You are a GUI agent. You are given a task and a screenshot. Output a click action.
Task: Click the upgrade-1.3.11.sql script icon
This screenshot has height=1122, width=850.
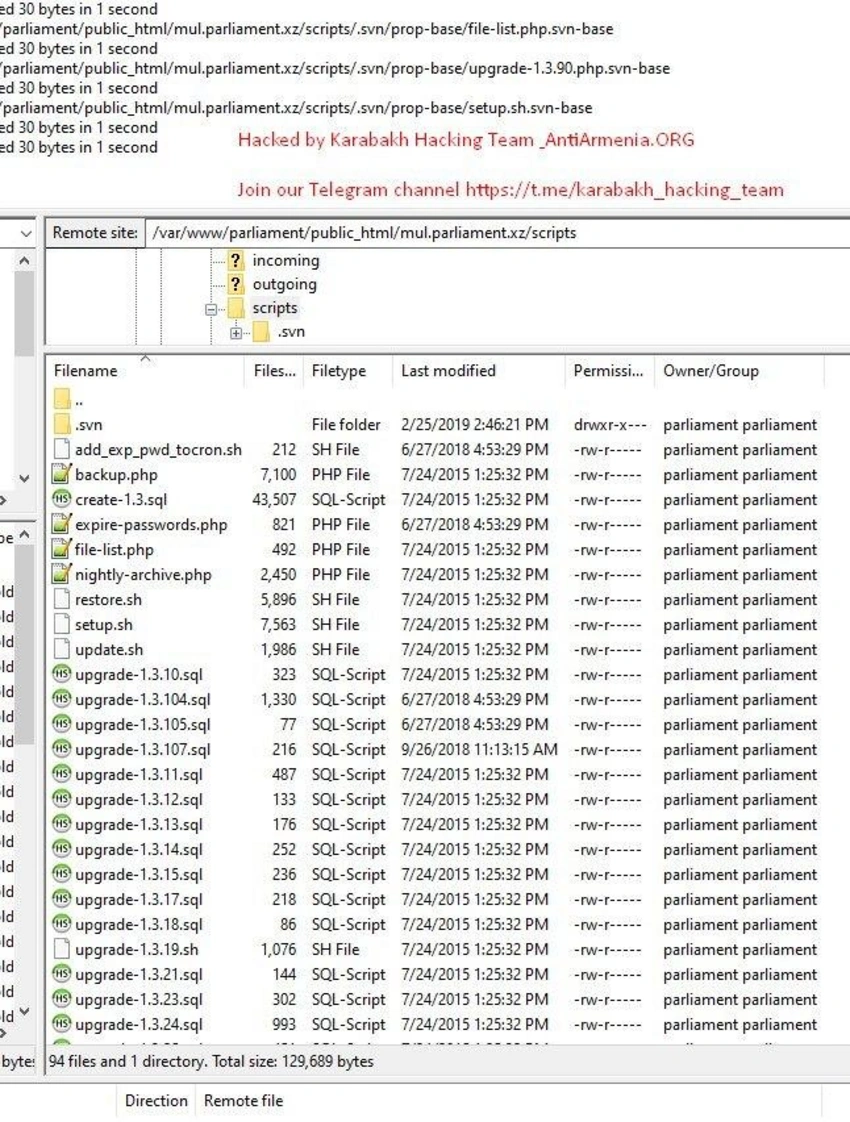pyautogui.click(x=62, y=774)
